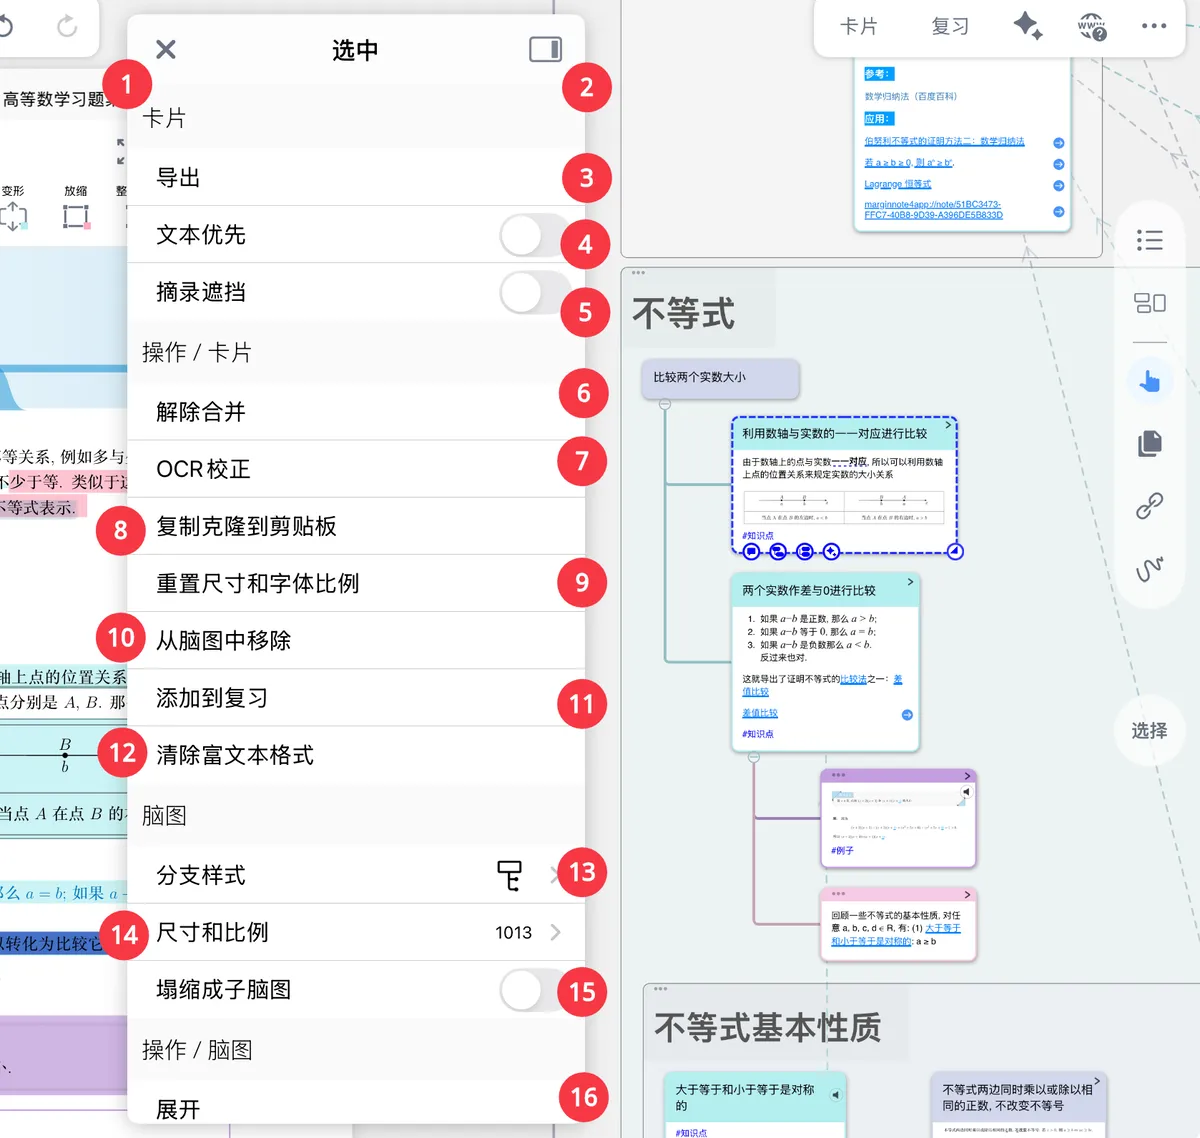1200x1138 pixels.
Task: Expand chevron on purple 例子 card
Action: pyautogui.click(x=967, y=776)
